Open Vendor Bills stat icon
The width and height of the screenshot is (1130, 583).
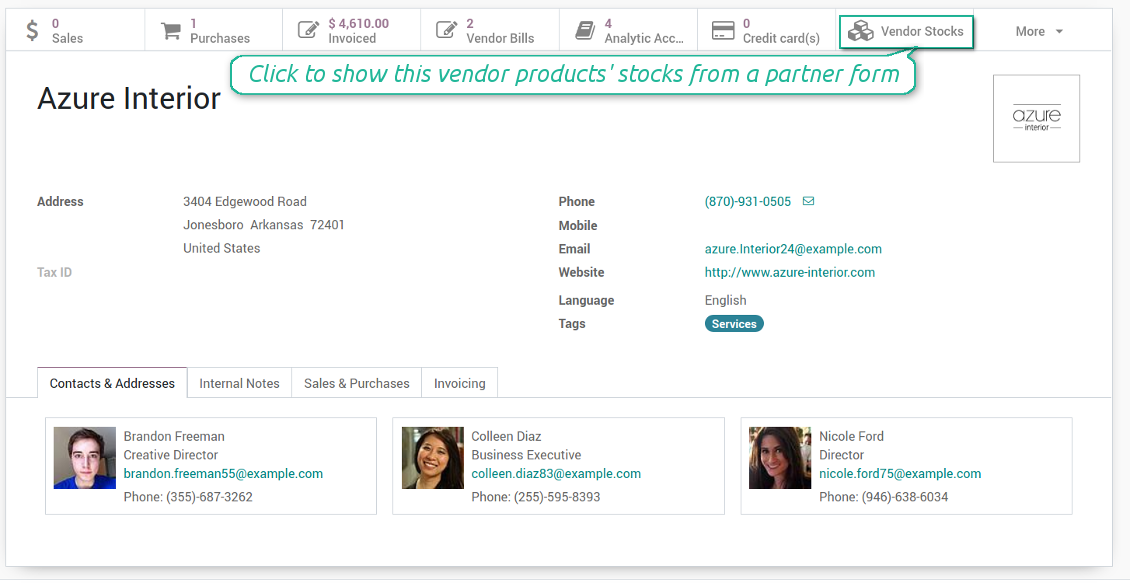[447, 31]
